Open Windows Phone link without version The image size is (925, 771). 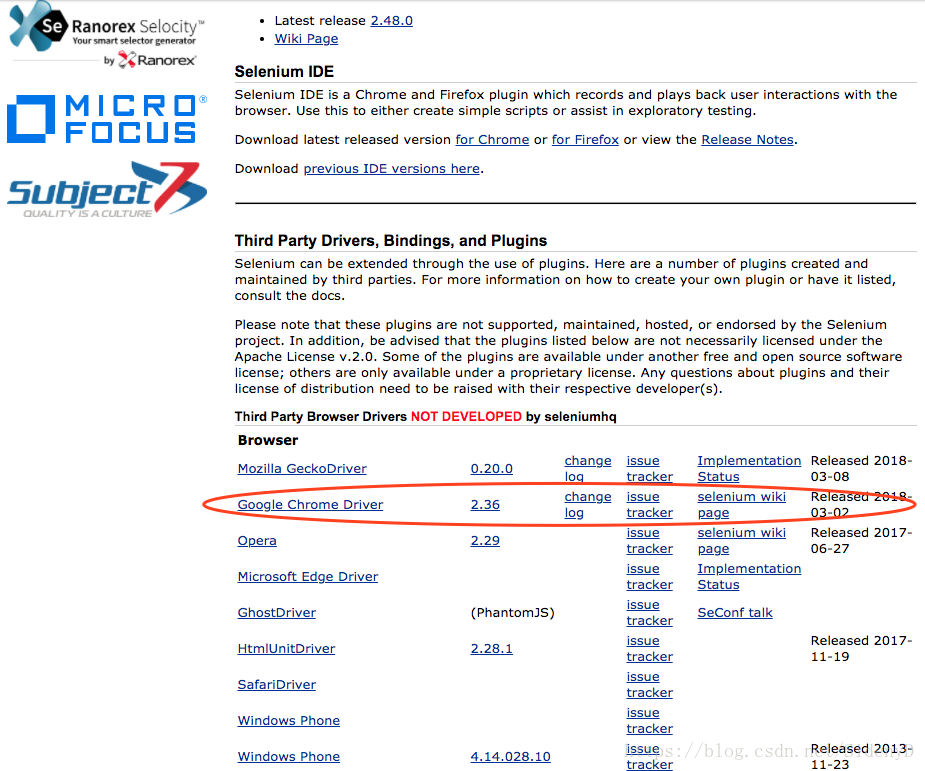(288, 721)
